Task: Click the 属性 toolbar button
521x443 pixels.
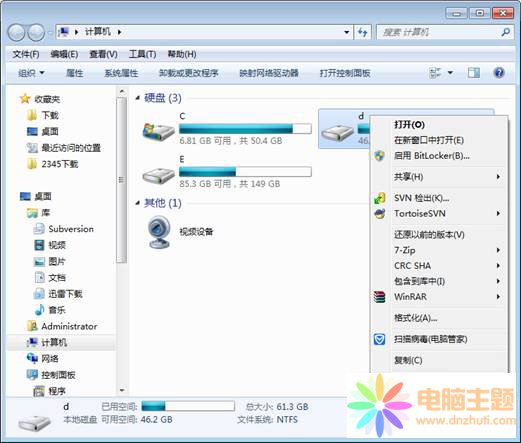Action: [74, 73]
